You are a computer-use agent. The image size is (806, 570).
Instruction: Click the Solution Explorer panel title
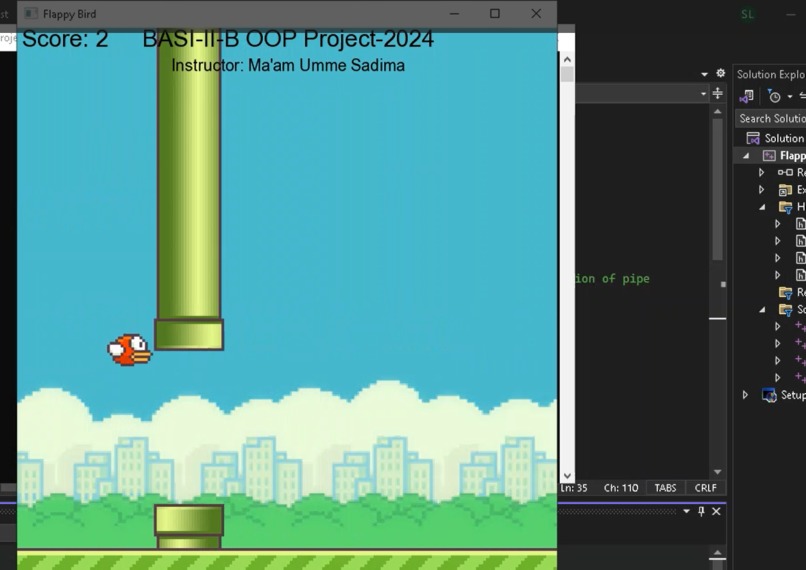[771, 75]
